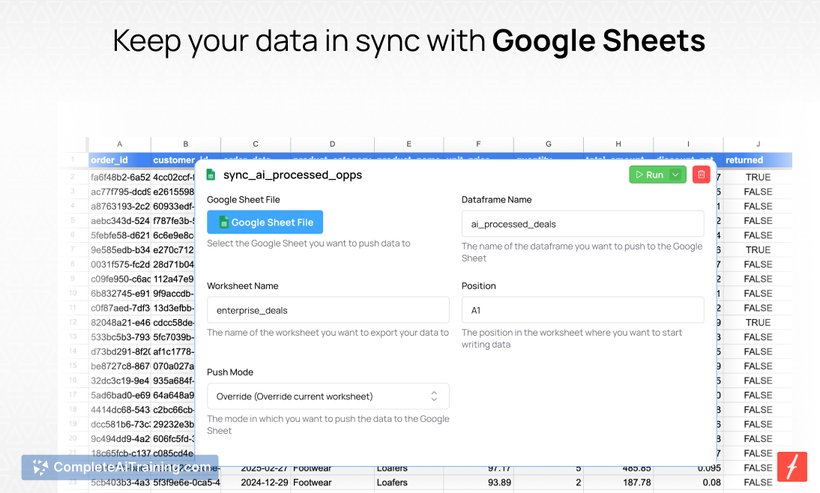Focus the Dataframe Name input field
Screen dimensions: 820x493
click(583, 224)
